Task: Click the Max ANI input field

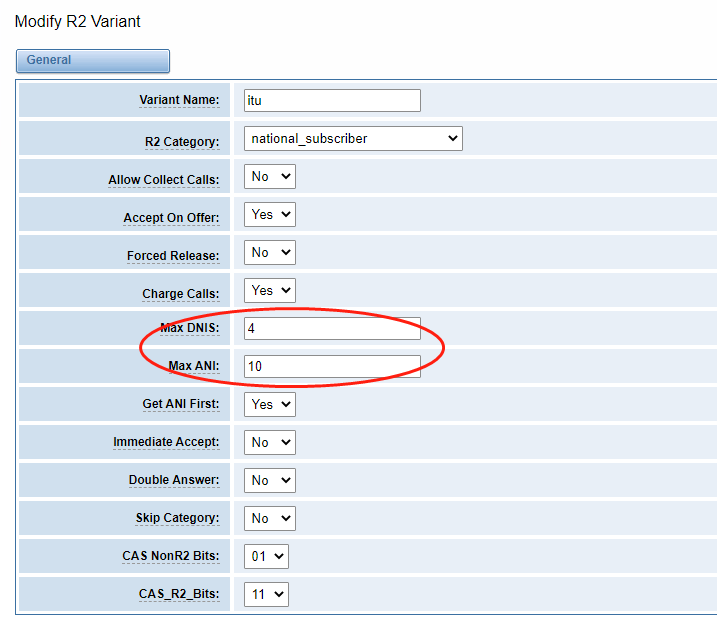Action: pyautogui.click(x=332, y=366)
